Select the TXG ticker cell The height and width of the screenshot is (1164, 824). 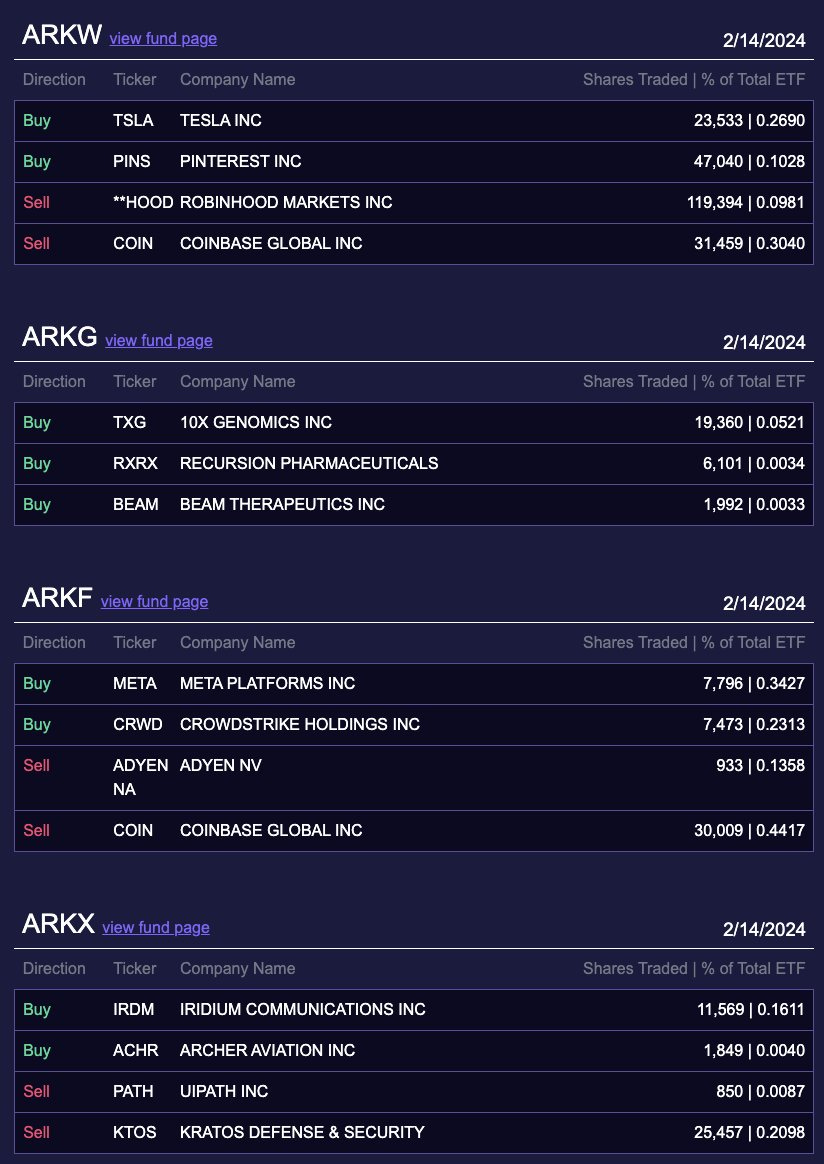point(129,422)
